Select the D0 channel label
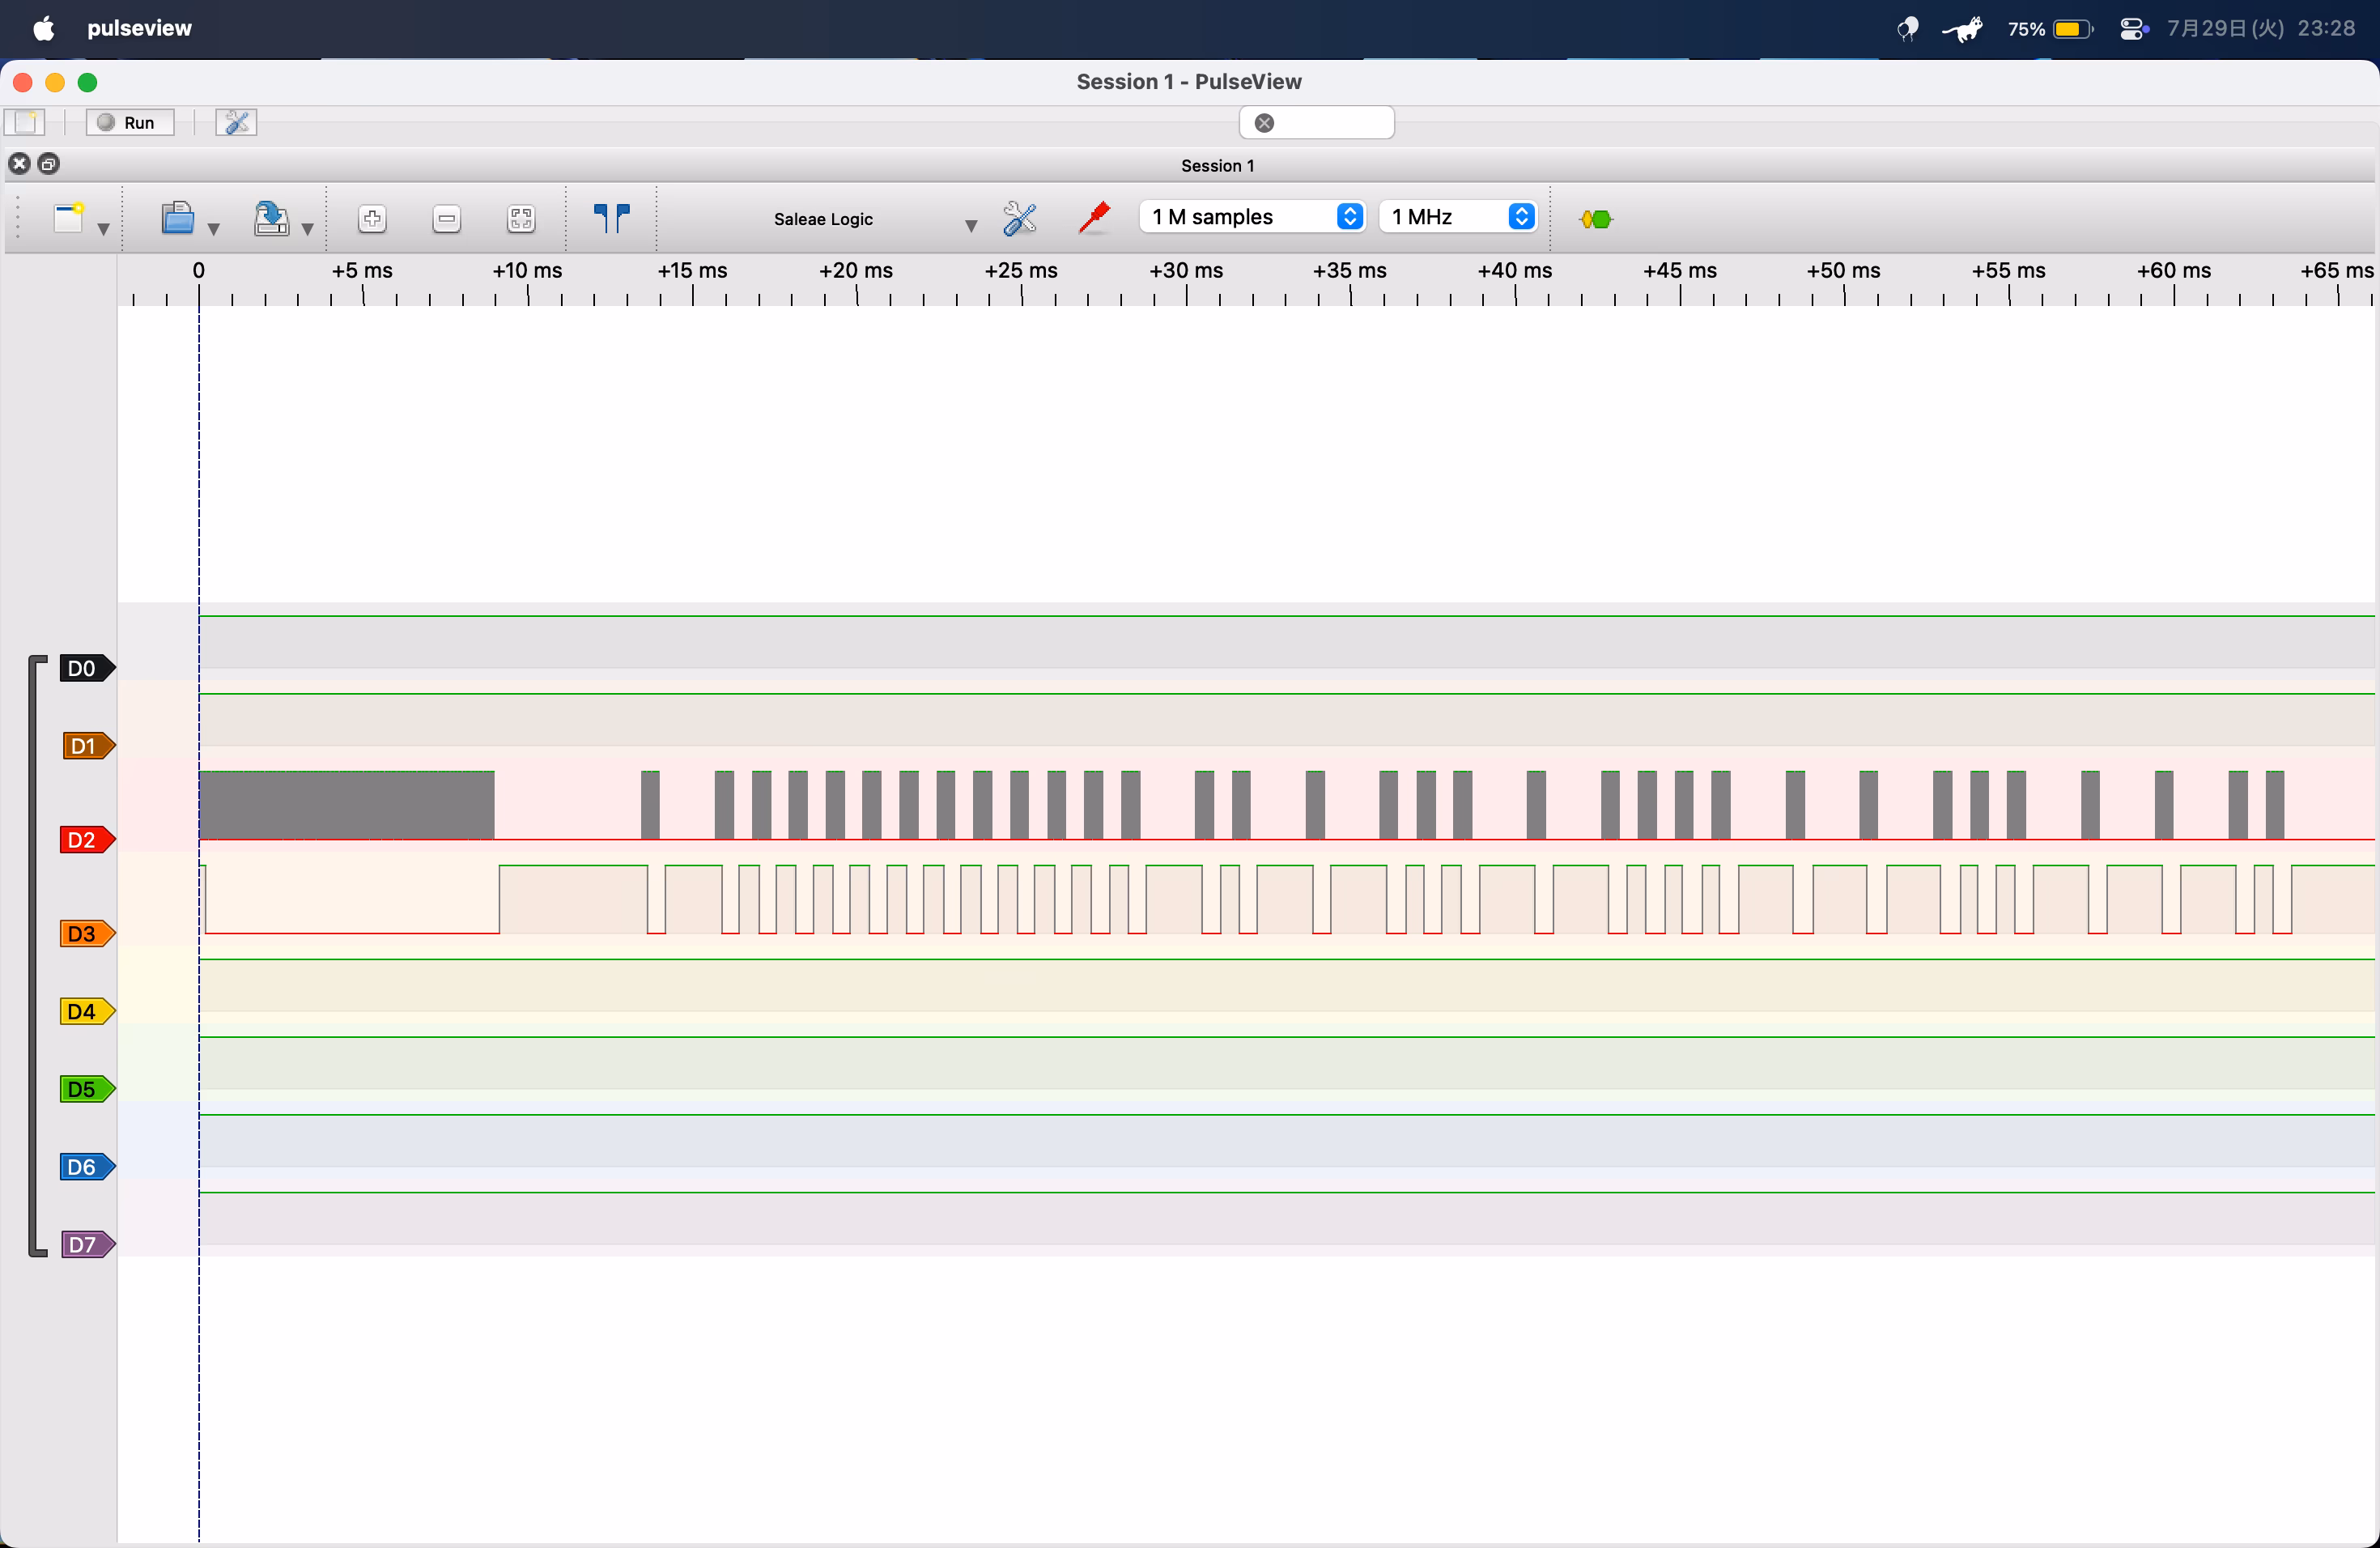The width and height of the screenshot is (2380, 1548). [84, 668]
